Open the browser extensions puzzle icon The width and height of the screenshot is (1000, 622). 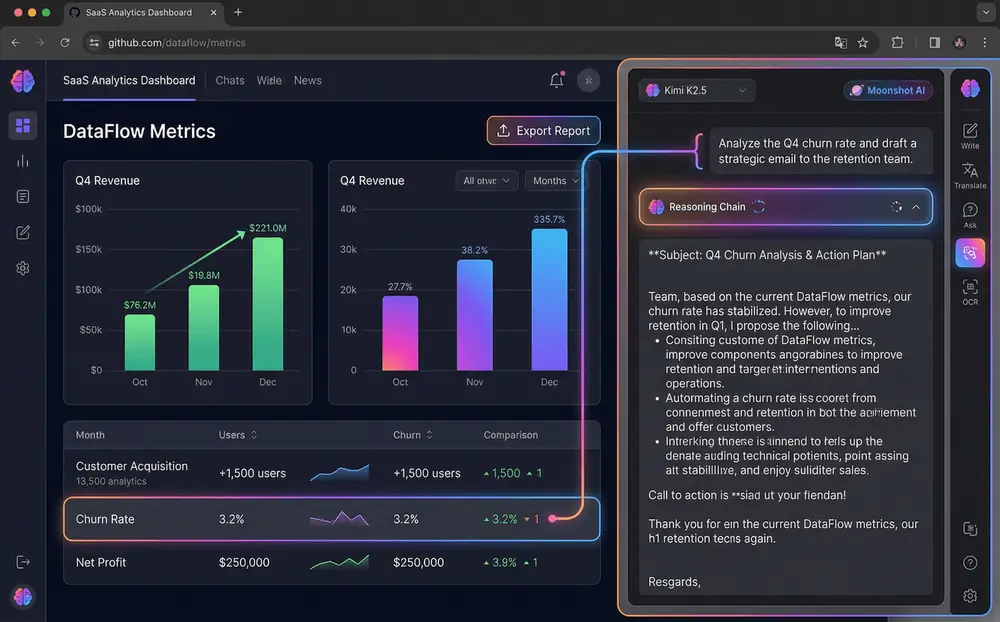pos(897,43)
